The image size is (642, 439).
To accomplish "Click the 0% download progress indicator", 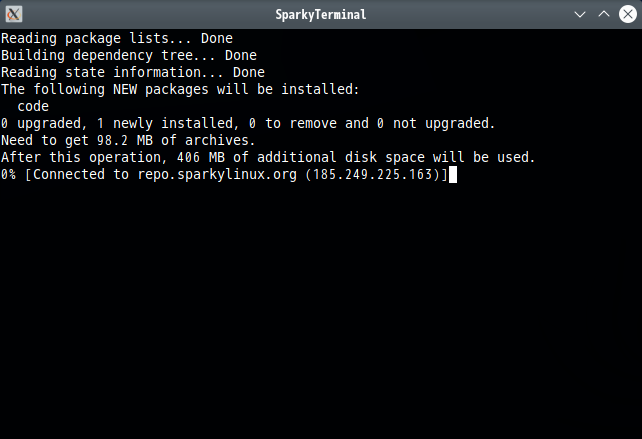I will coord(8,174).
